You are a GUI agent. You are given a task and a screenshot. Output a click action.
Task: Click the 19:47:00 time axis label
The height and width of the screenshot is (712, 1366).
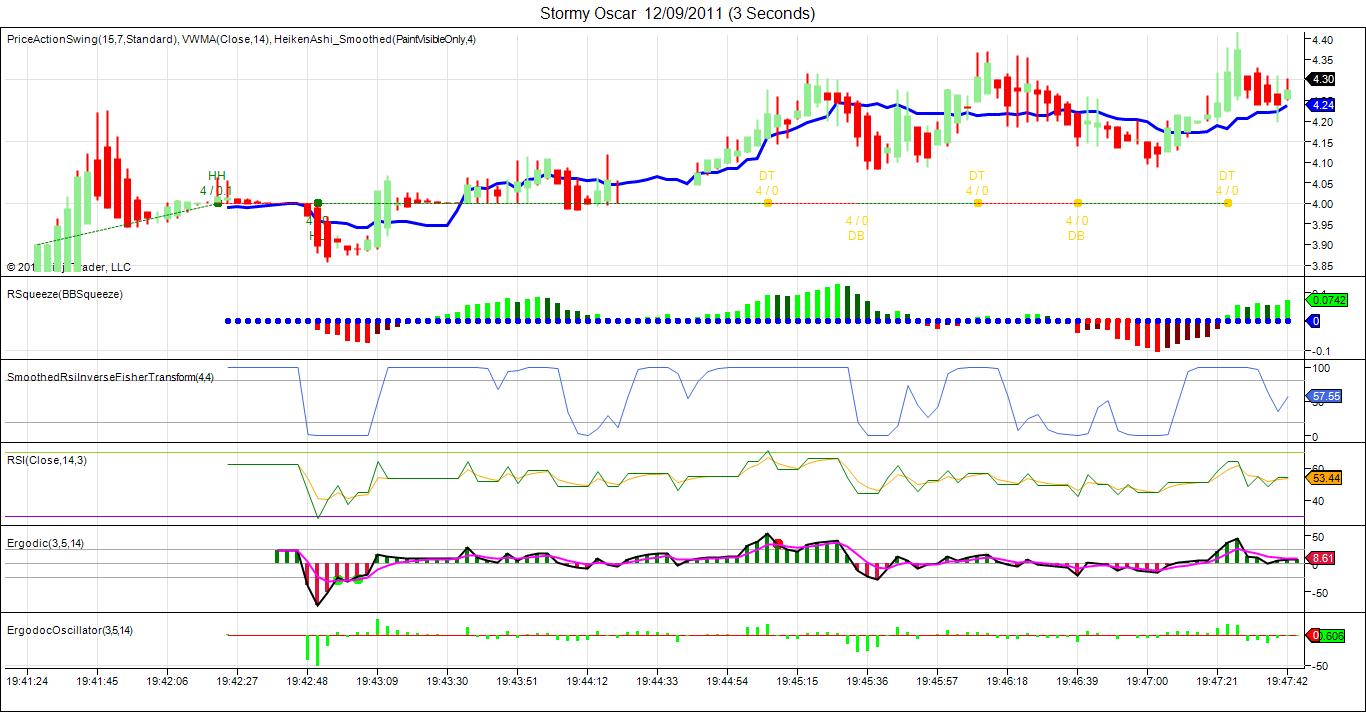pos(1147,682)
